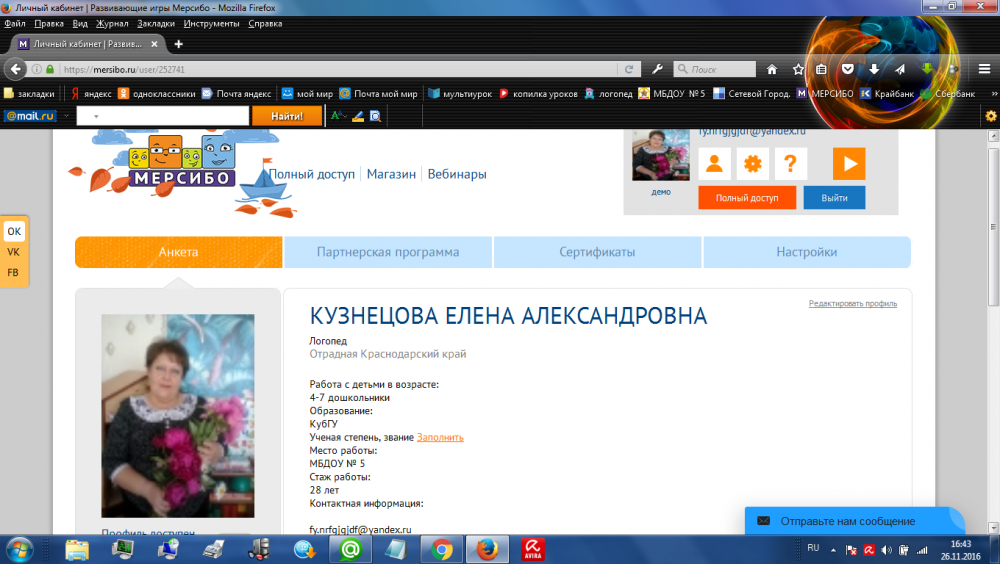This screenshot has height=564, width=1000.
Task: Open the мультиурок bookmark
Action: tap(460, 94)
